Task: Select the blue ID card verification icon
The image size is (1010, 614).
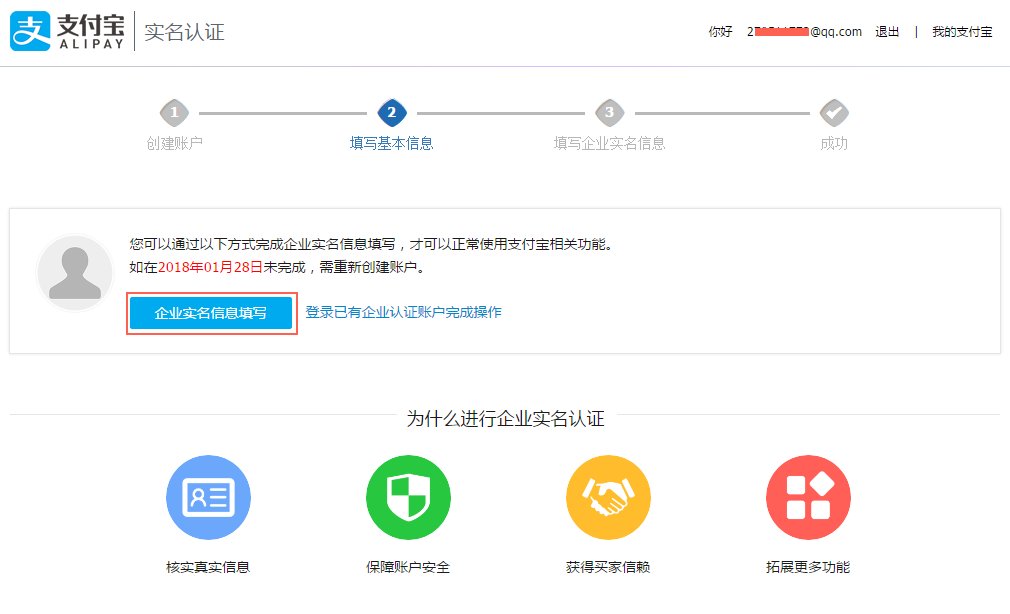Action: (x=208, y=497)
